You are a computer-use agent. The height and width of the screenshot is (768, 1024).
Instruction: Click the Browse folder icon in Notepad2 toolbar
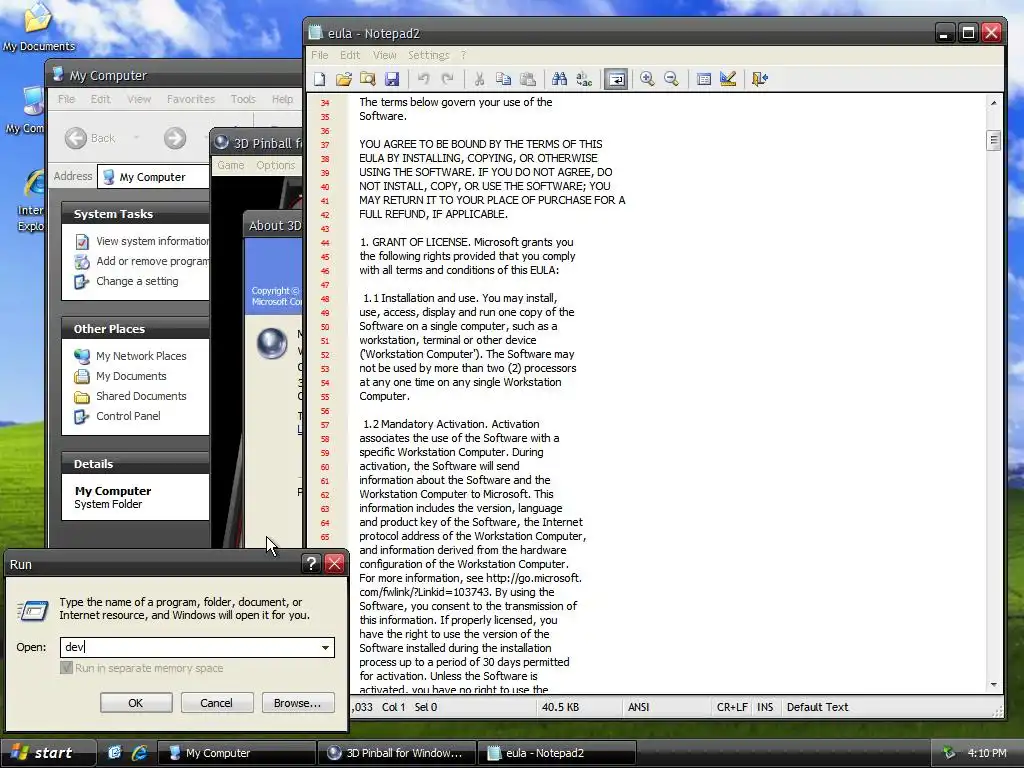point(368,79)
